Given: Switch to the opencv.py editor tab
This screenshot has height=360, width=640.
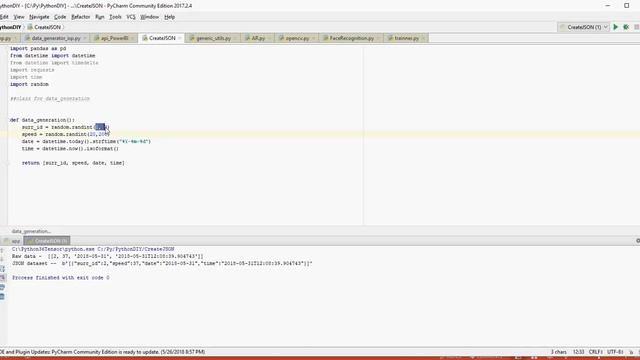Looking at the screenshot, I should (297, 38).
